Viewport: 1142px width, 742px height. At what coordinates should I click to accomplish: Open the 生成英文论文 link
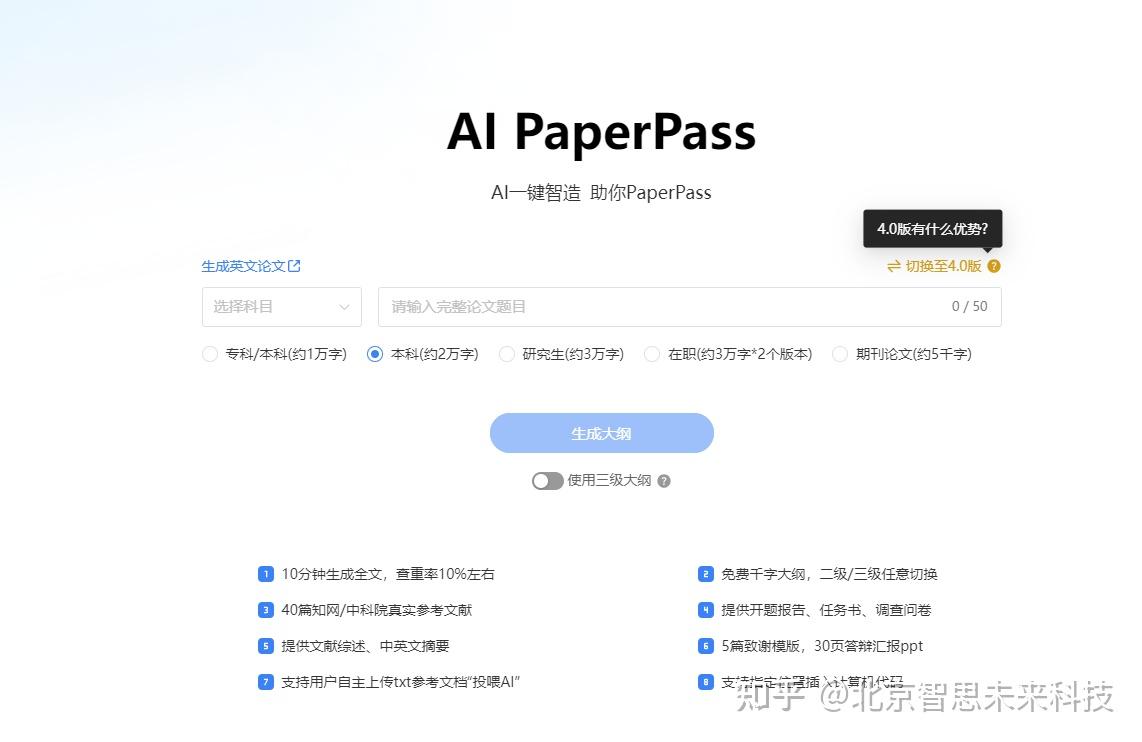245,265
